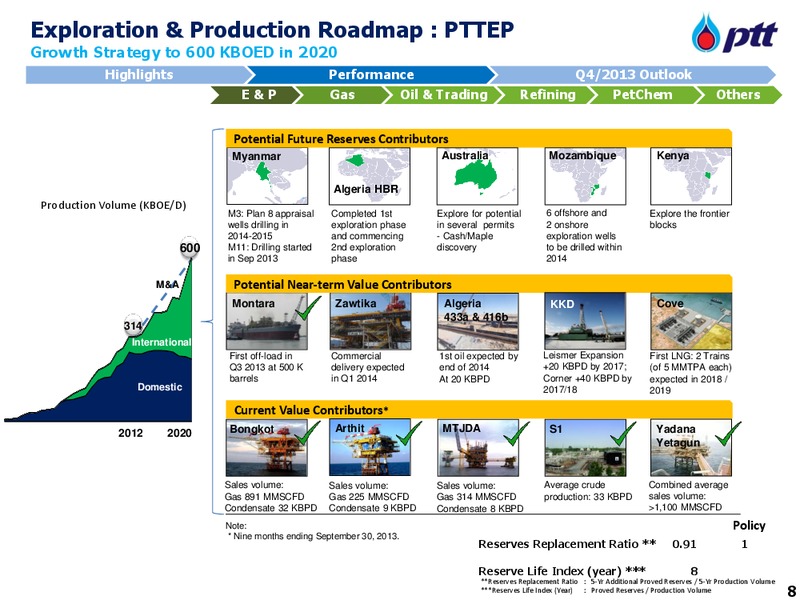800x600 pixels.
Task: Click the Algeria HBR map thumbnail
Action: tap(369, 176)
